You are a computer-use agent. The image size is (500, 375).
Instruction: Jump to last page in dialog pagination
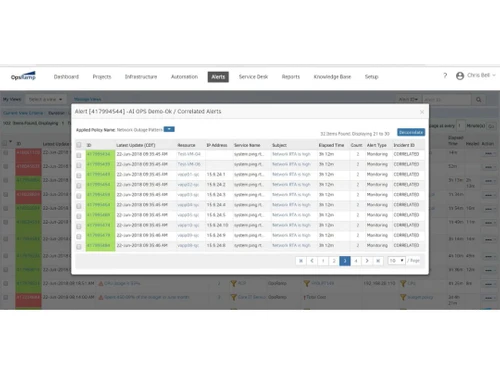(378, 261)
